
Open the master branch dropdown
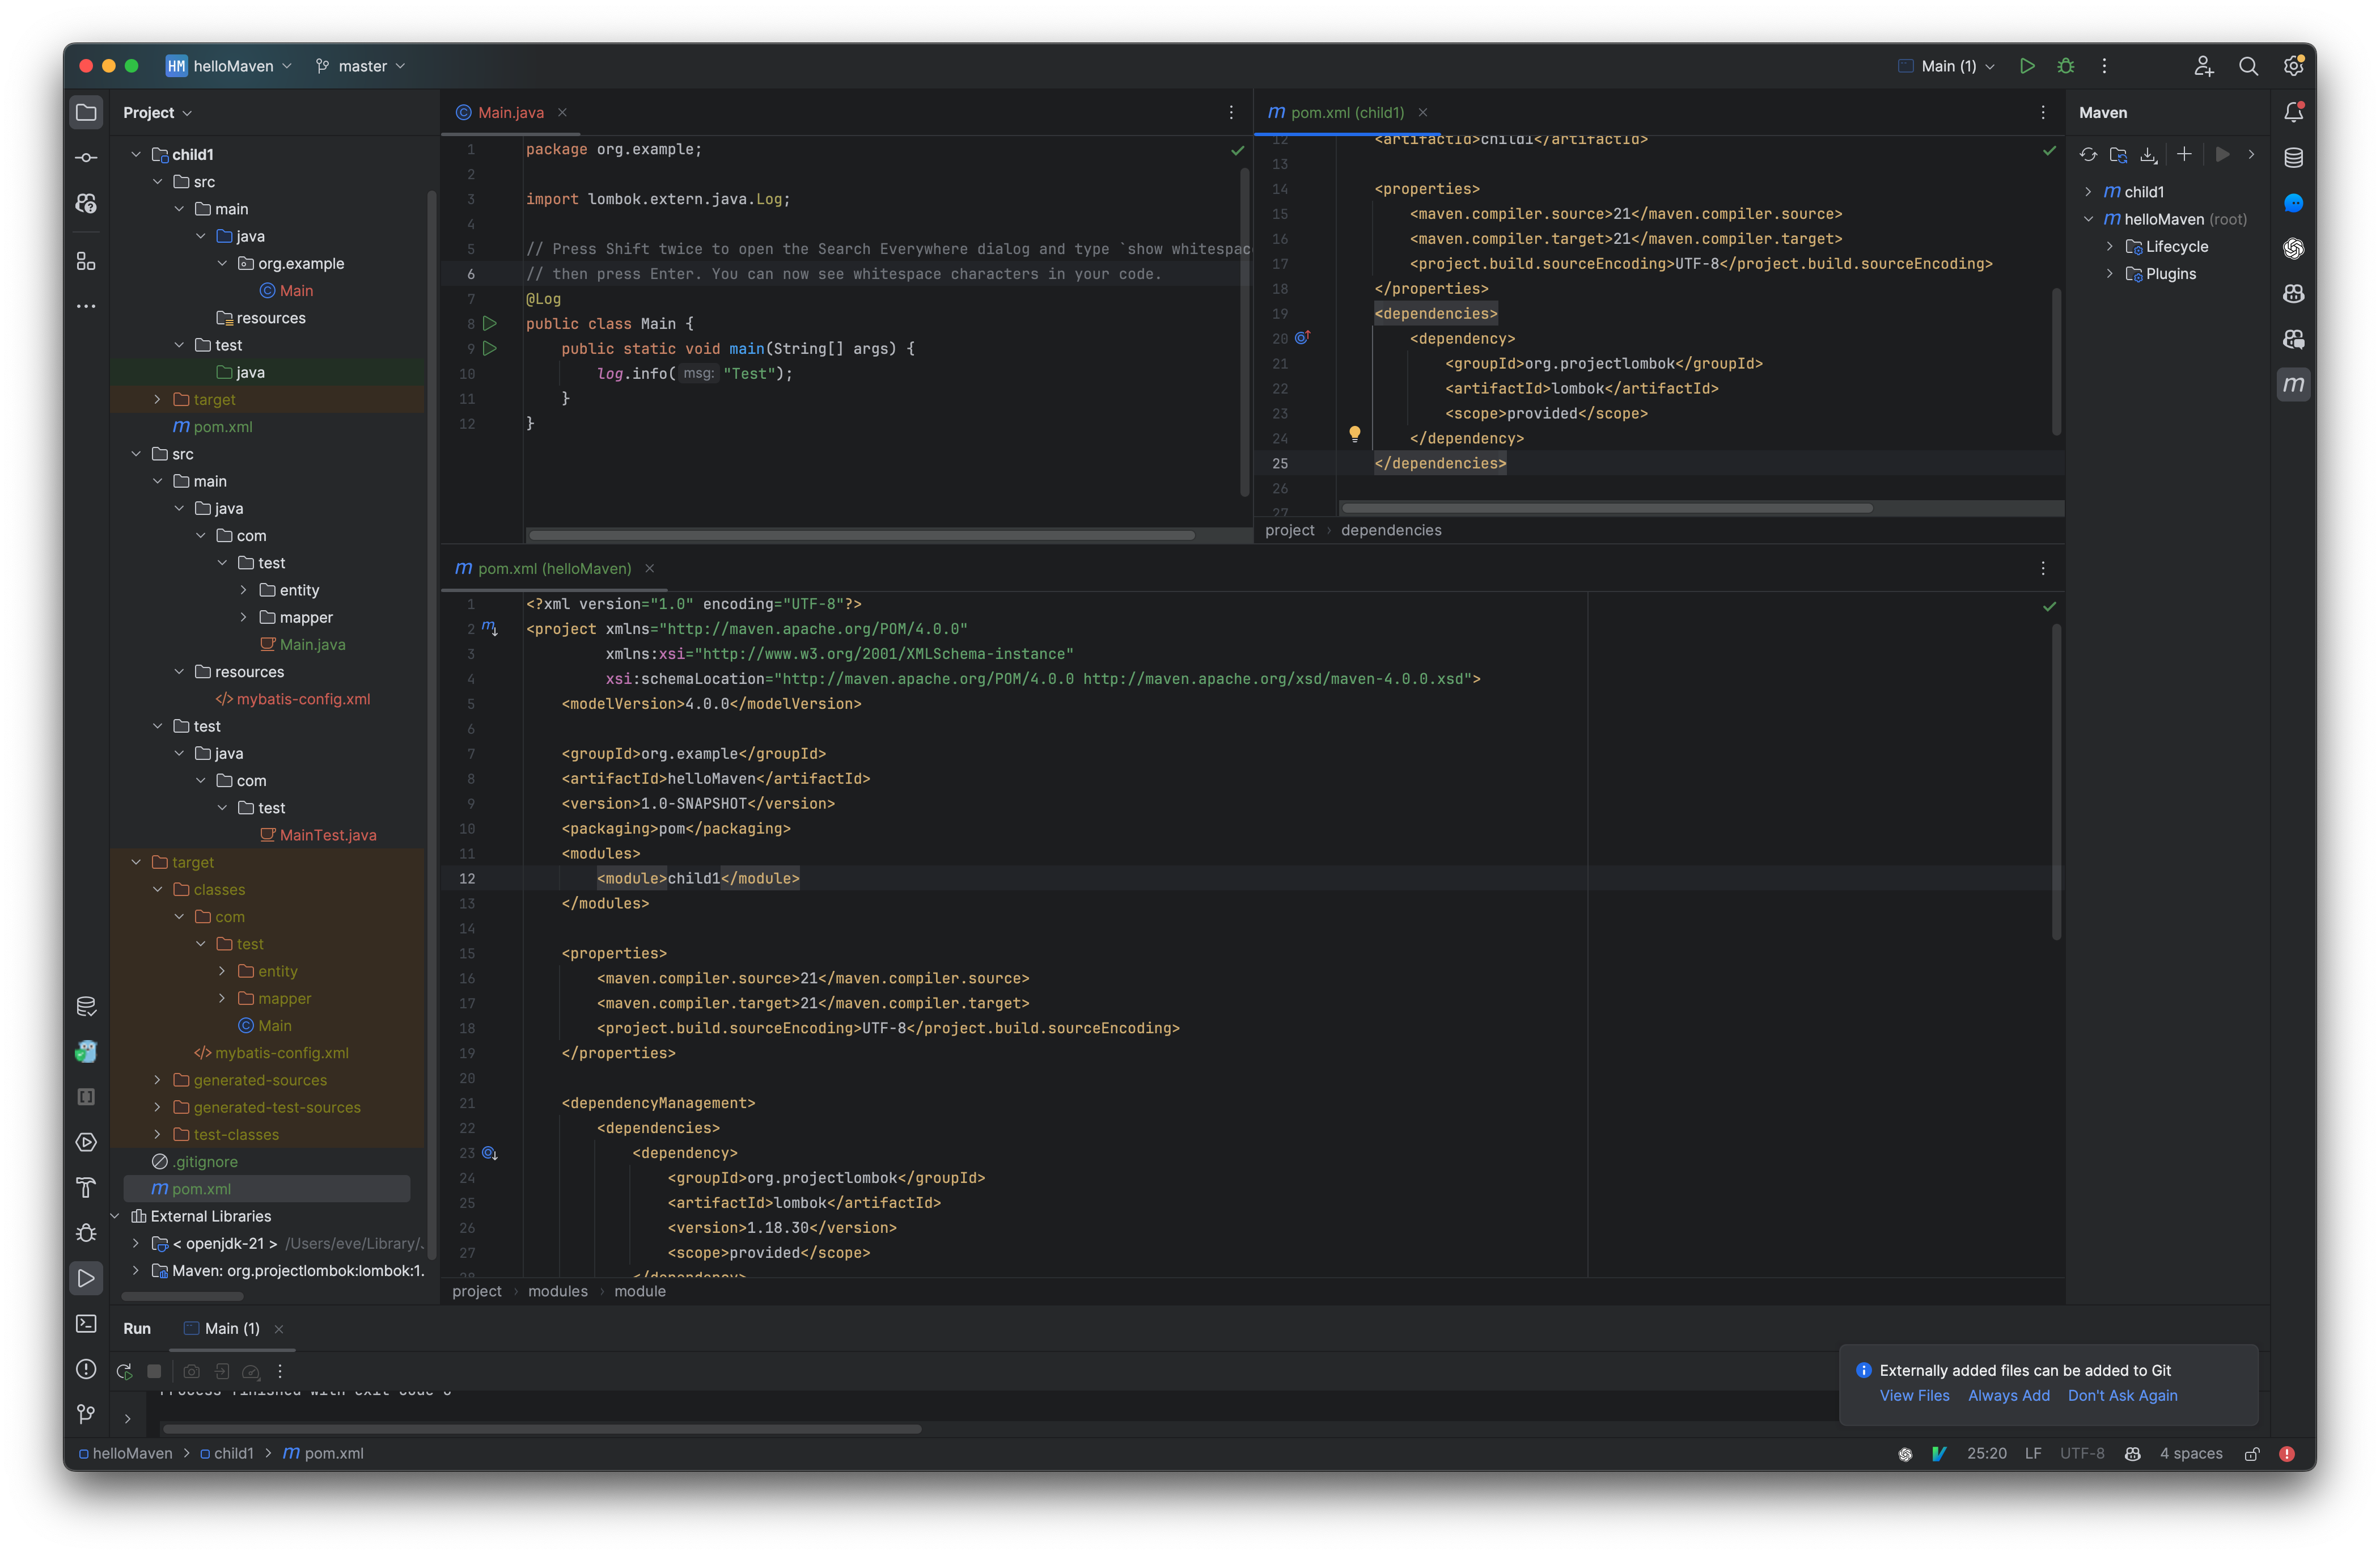(x=361, y=66)
